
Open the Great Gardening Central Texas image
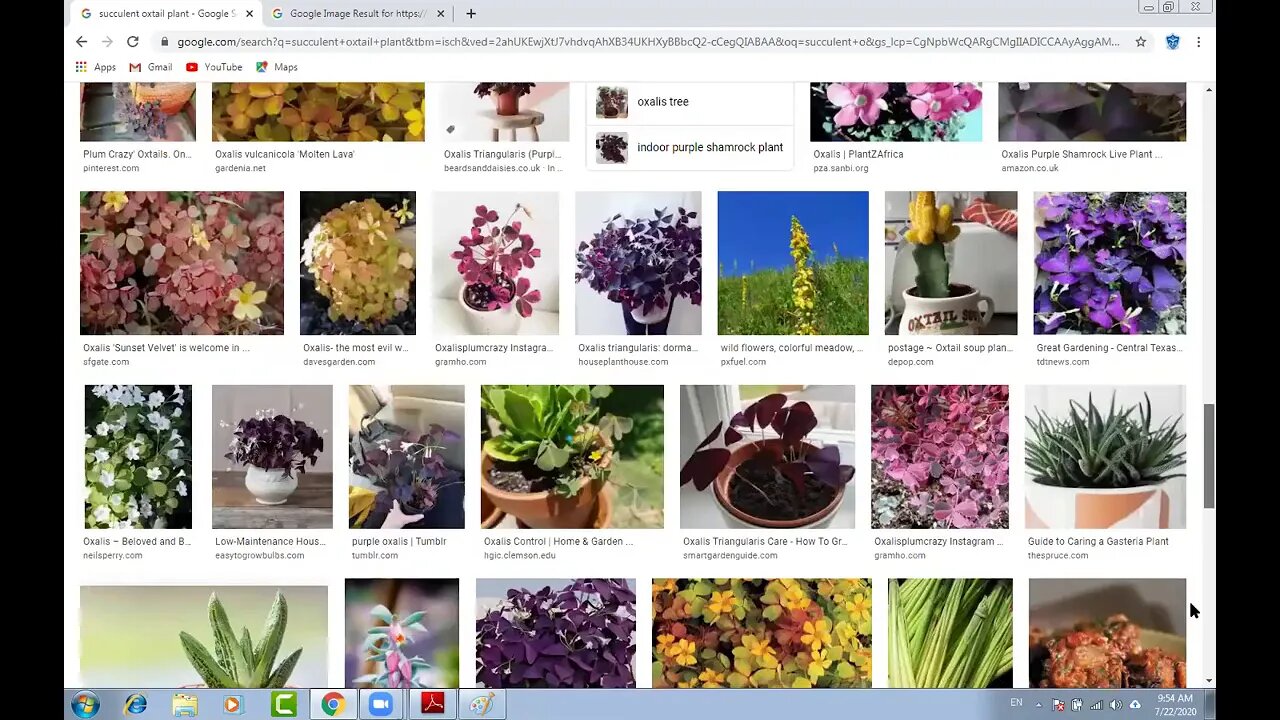(1110, 263)
